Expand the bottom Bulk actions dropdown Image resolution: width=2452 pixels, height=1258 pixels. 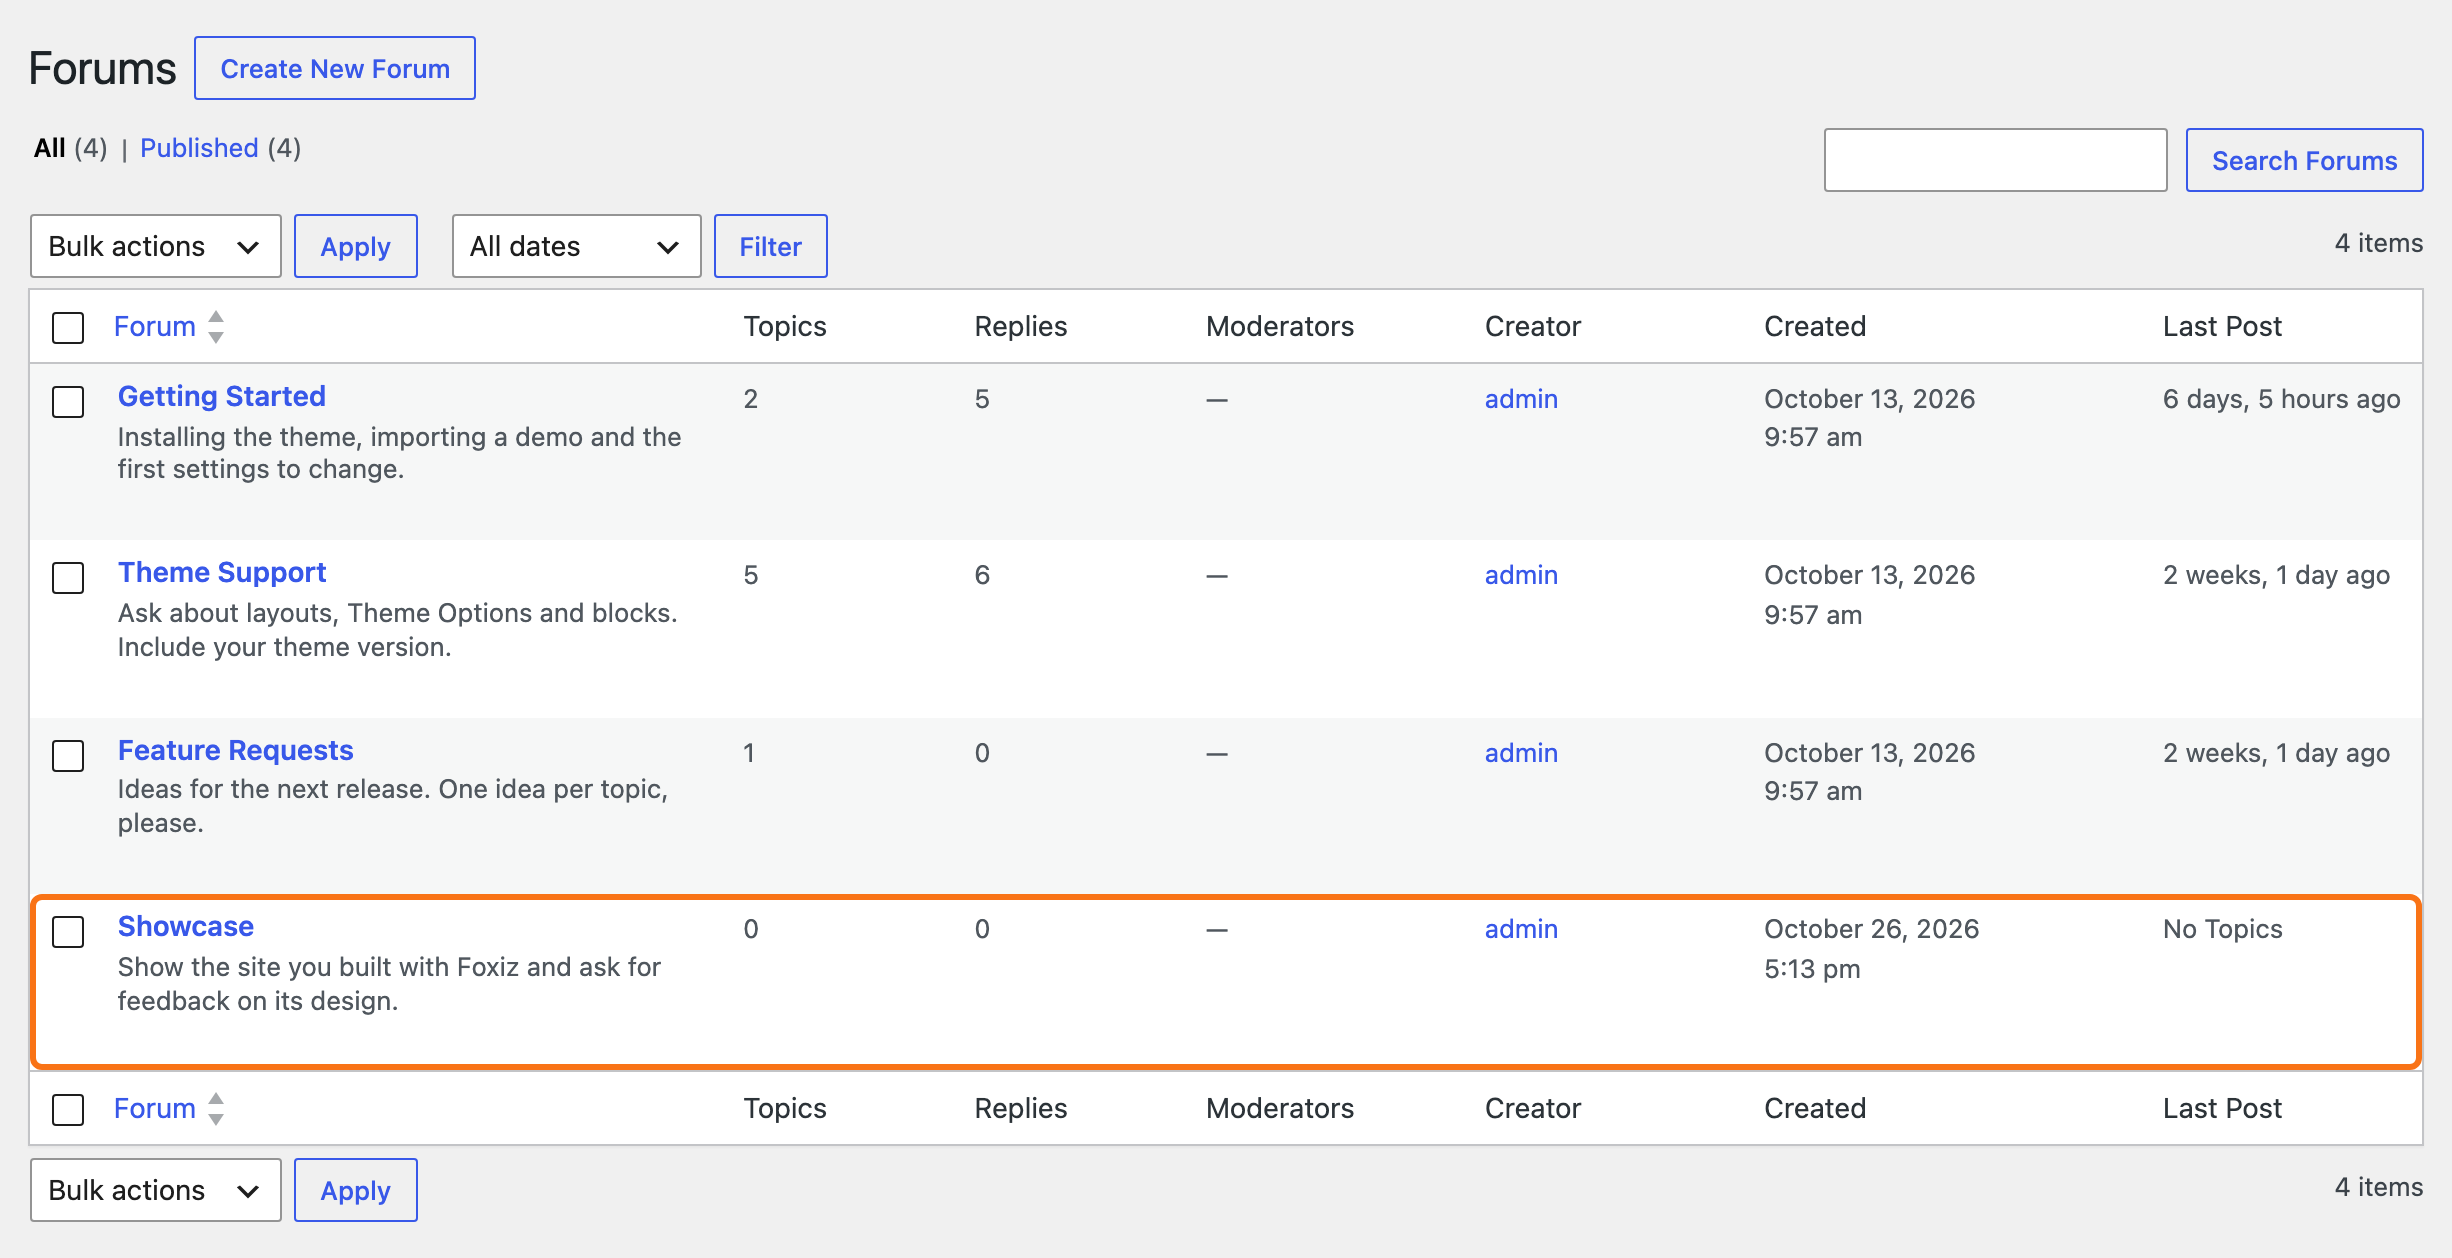coord(156,1190)
